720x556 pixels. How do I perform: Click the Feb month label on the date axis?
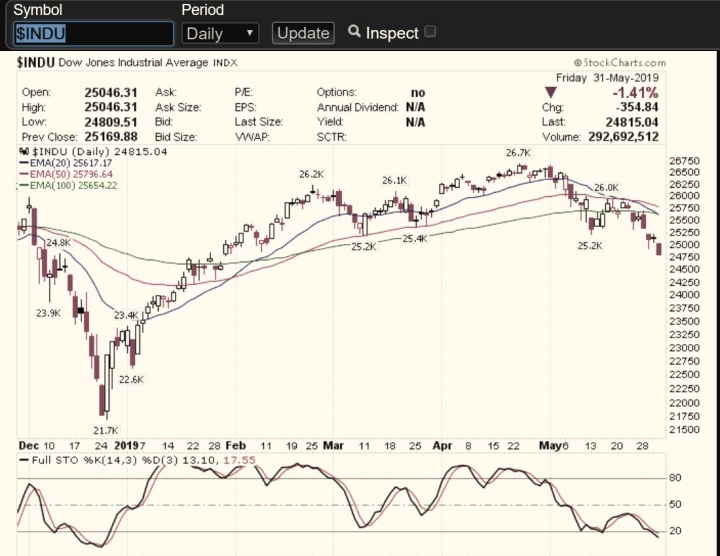236,445
